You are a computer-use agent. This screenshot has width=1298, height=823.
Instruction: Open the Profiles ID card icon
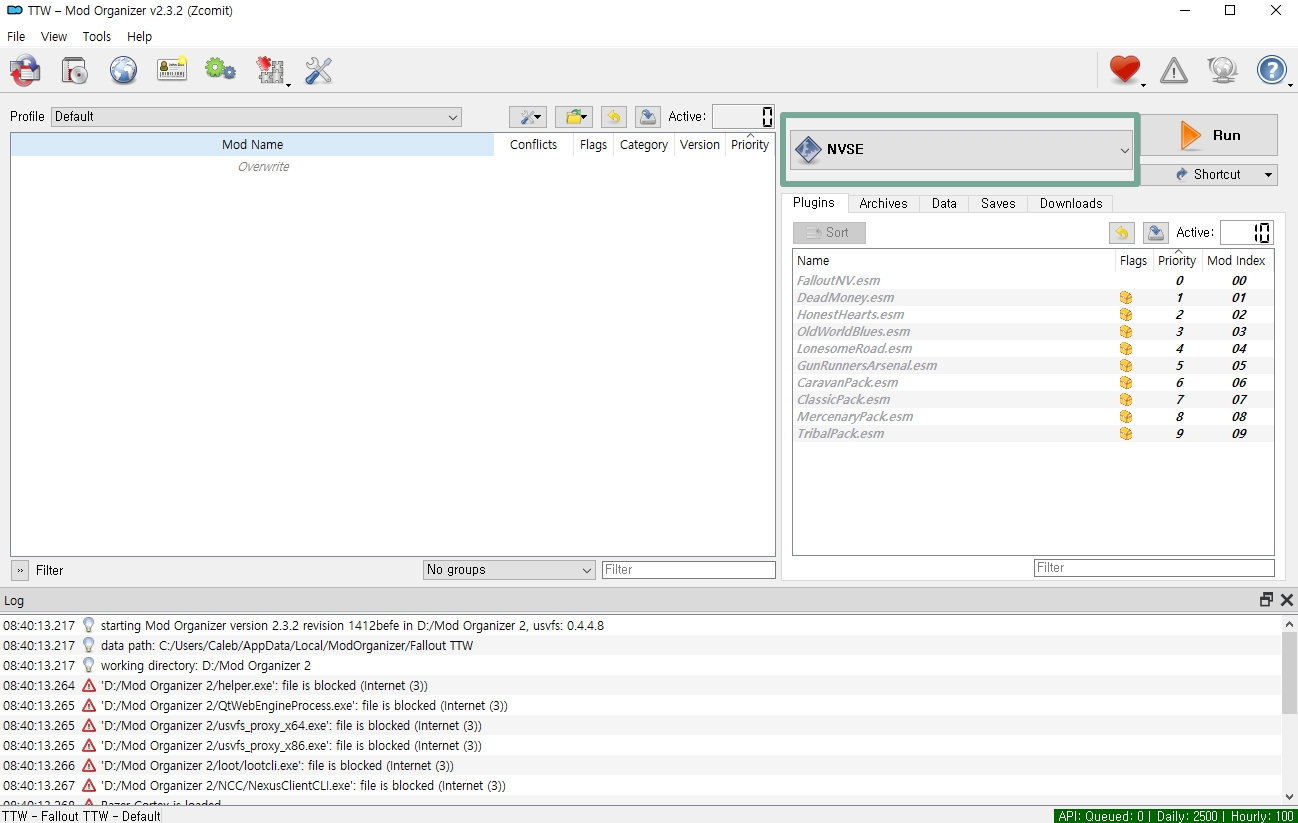172,70
